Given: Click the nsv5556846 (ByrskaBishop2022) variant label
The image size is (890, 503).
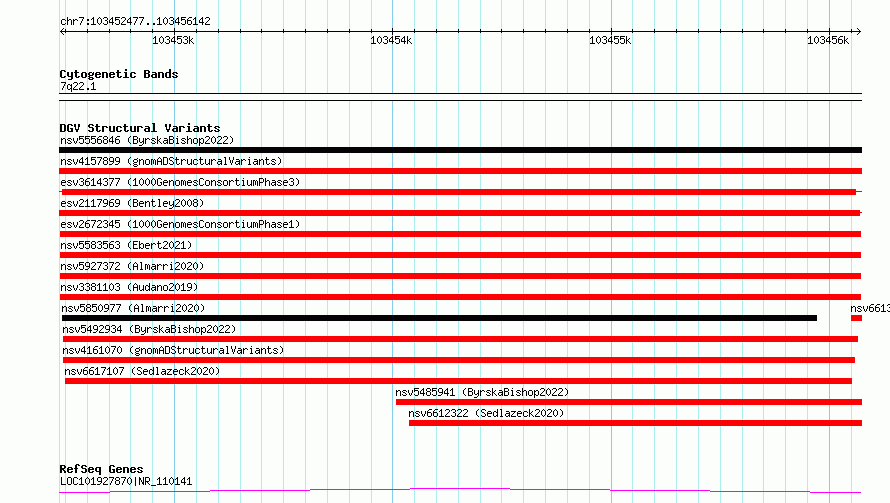Looking at the screenshot, I should [x=147, y=140].
